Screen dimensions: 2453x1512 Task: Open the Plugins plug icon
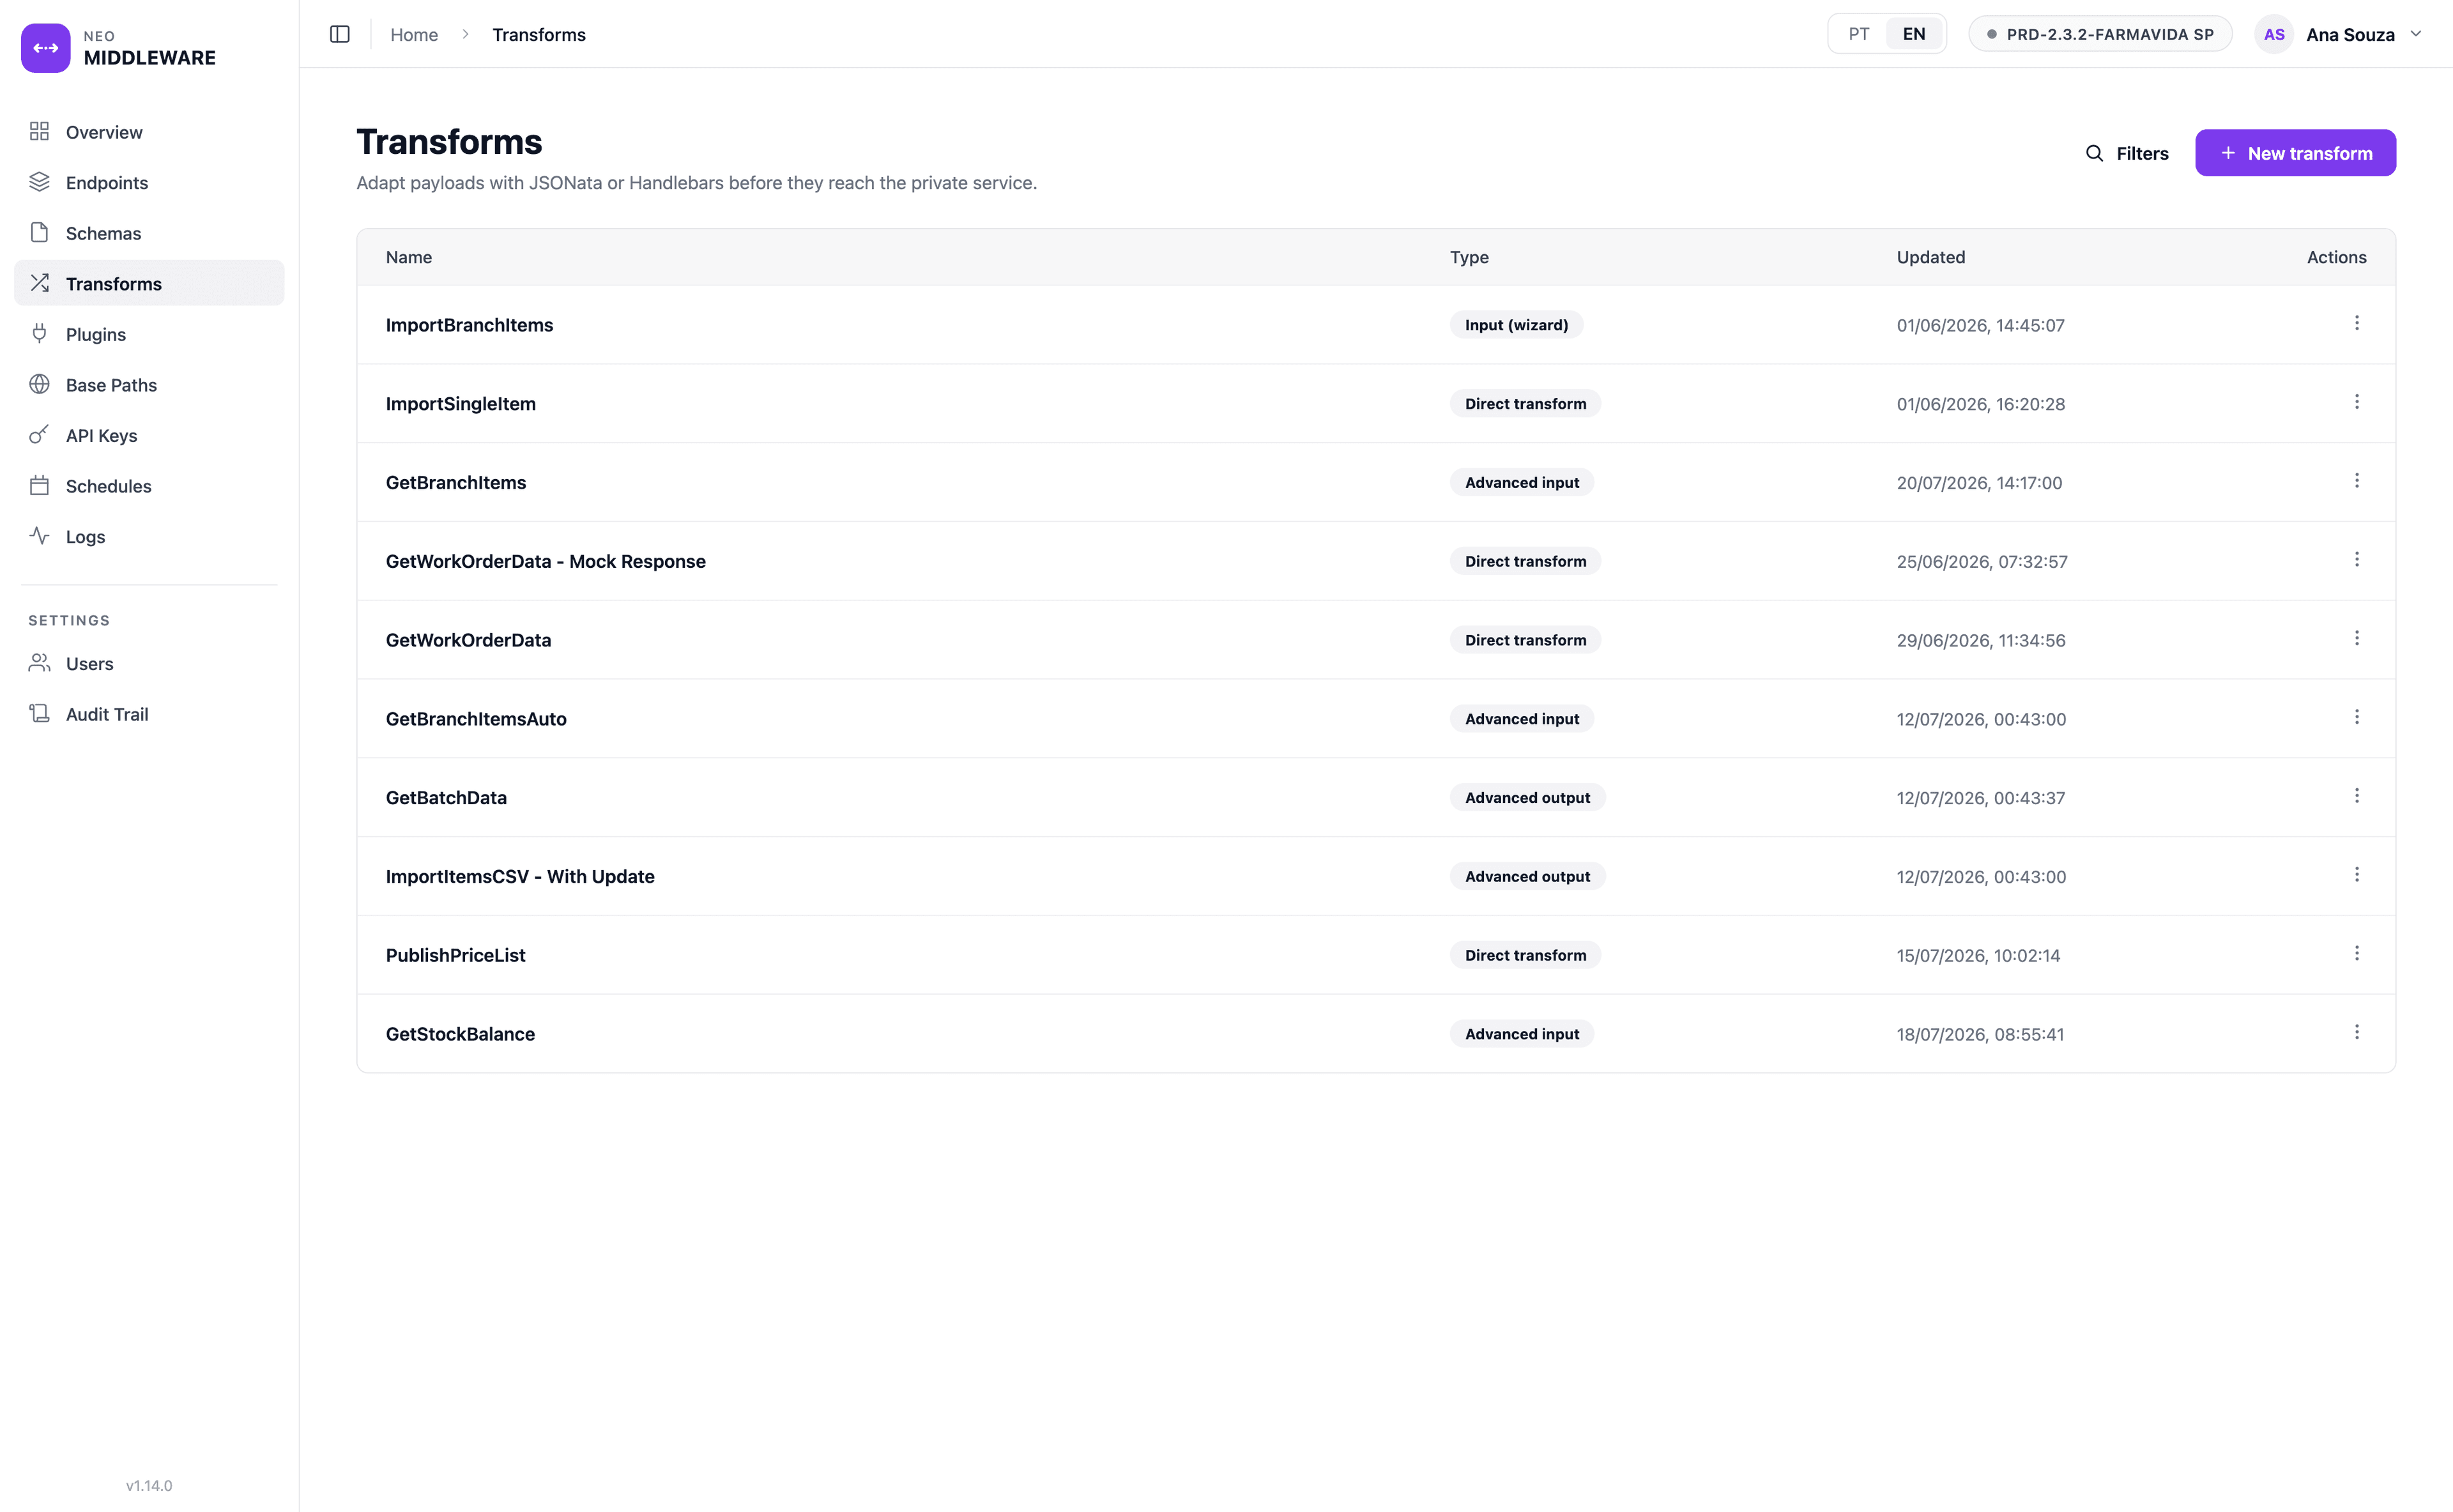39,334
